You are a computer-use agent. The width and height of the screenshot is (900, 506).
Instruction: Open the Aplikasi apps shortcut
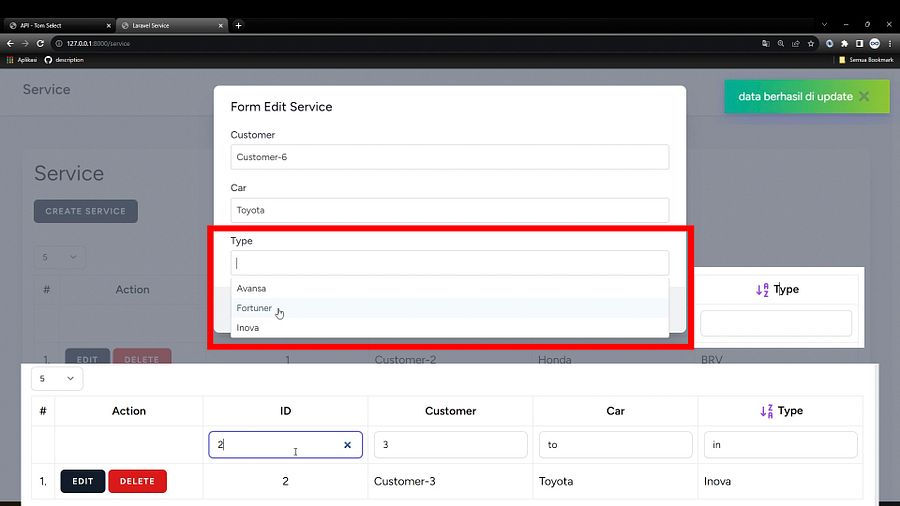tap(22, 60)
